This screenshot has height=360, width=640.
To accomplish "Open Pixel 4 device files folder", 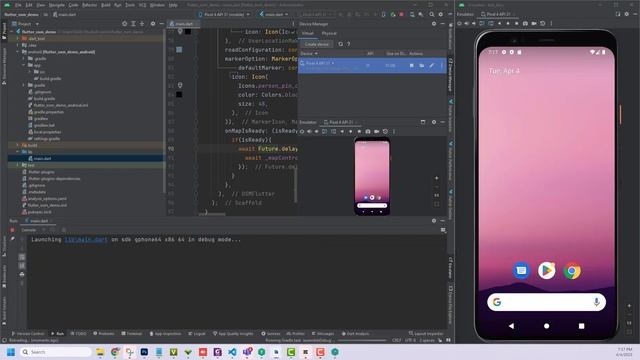I will (422, 65).
